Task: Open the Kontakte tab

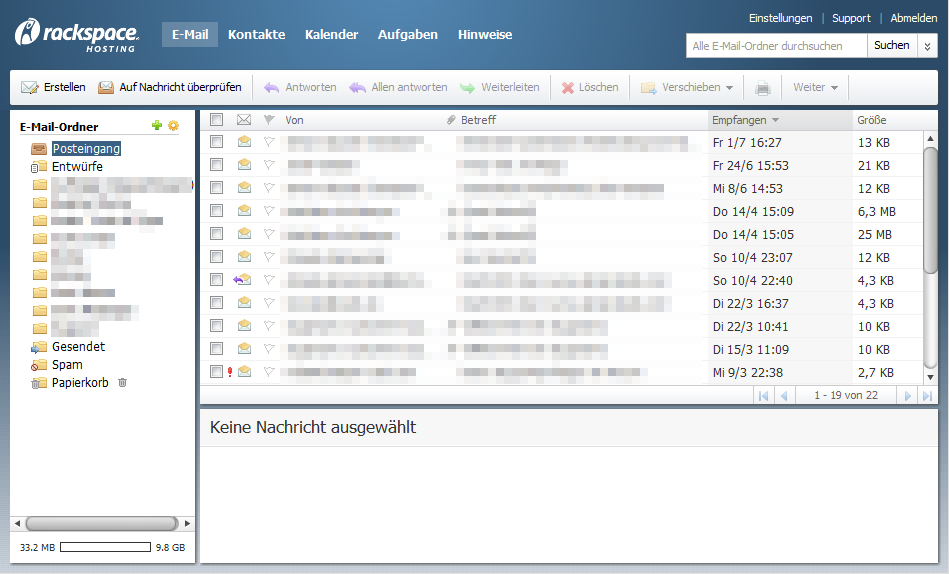Action: [256, 35]
